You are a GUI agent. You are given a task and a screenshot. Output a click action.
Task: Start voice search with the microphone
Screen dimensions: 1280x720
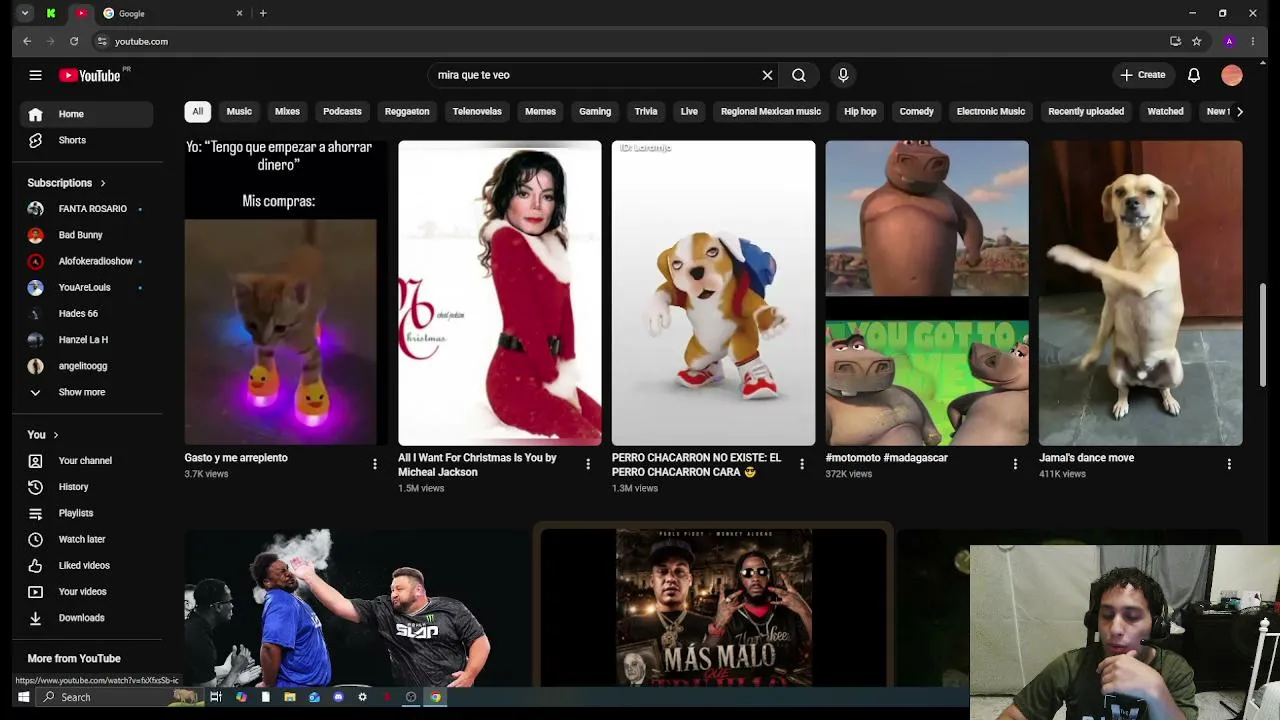tap(843, 75)
